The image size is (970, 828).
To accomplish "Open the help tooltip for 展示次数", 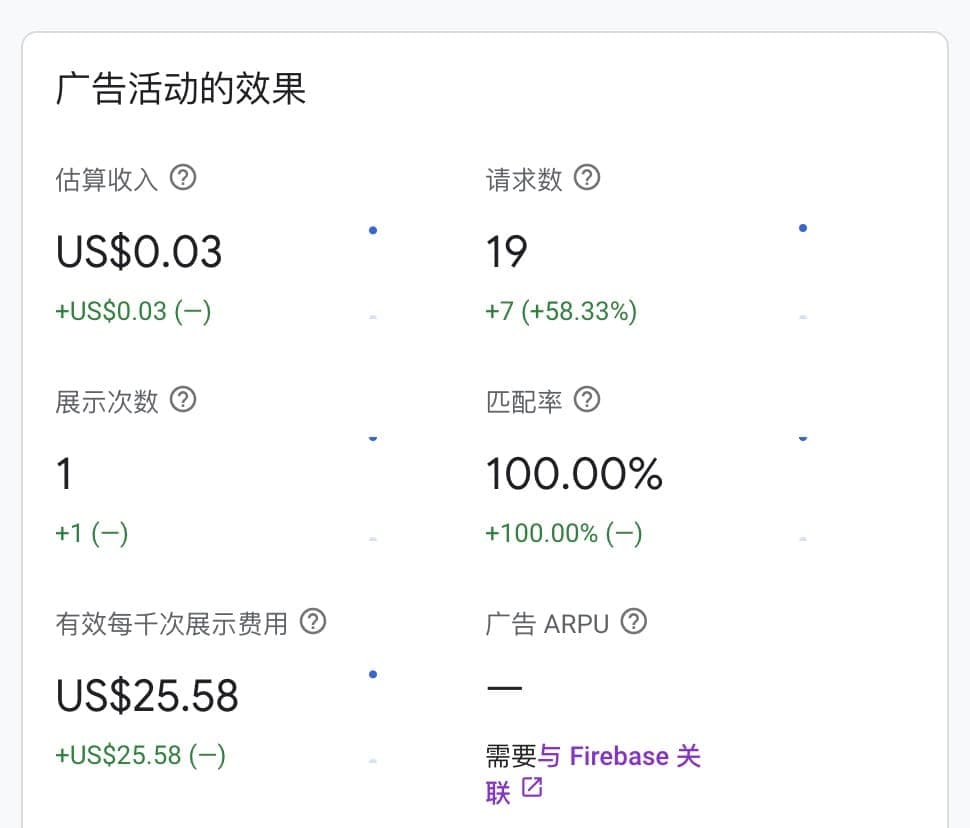I will (x=182, y=401).
